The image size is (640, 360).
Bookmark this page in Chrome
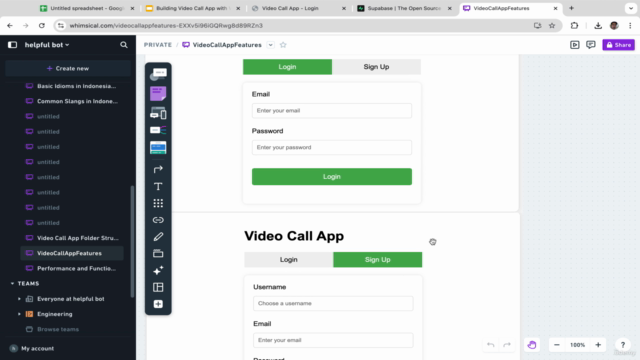point(552,26)
